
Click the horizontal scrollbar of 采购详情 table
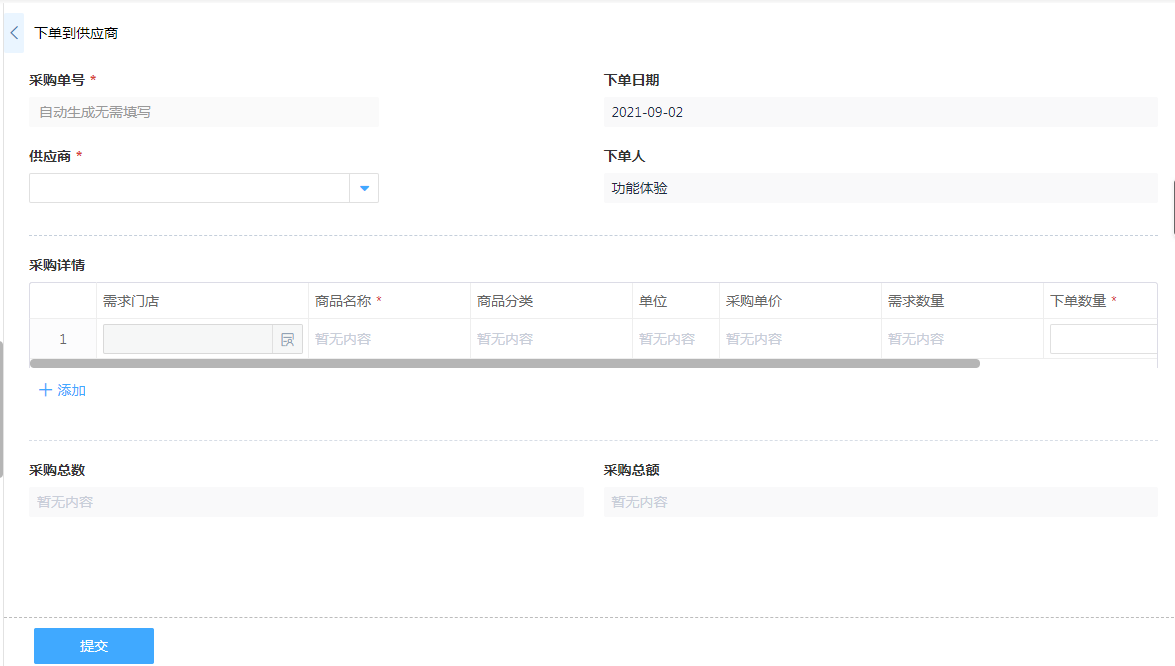pyautogui.click(x=505, y=363)
